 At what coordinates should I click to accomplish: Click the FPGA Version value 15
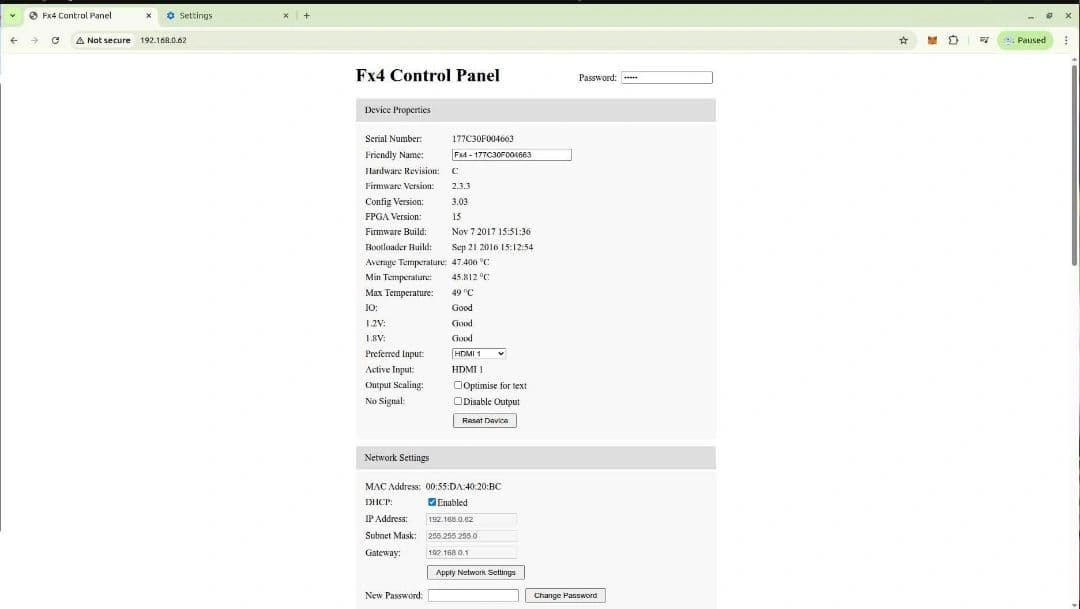pos(456,216)
